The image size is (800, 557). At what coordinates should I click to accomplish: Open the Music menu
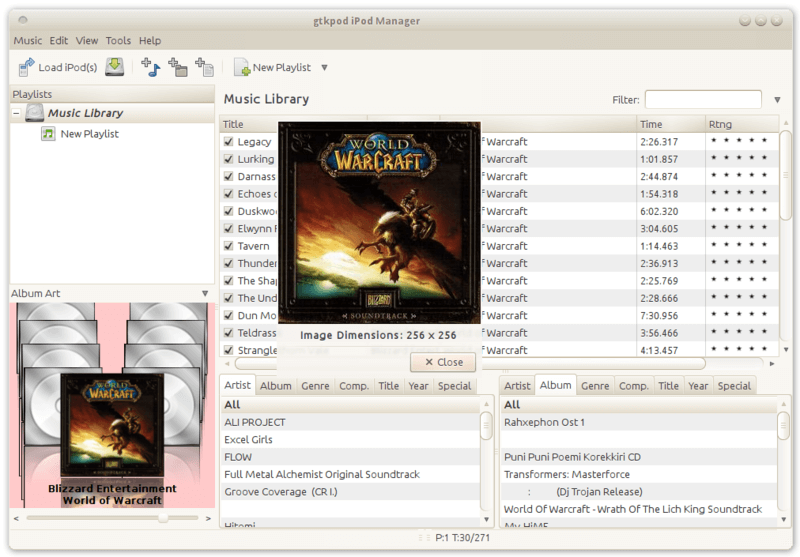point(28,40)
